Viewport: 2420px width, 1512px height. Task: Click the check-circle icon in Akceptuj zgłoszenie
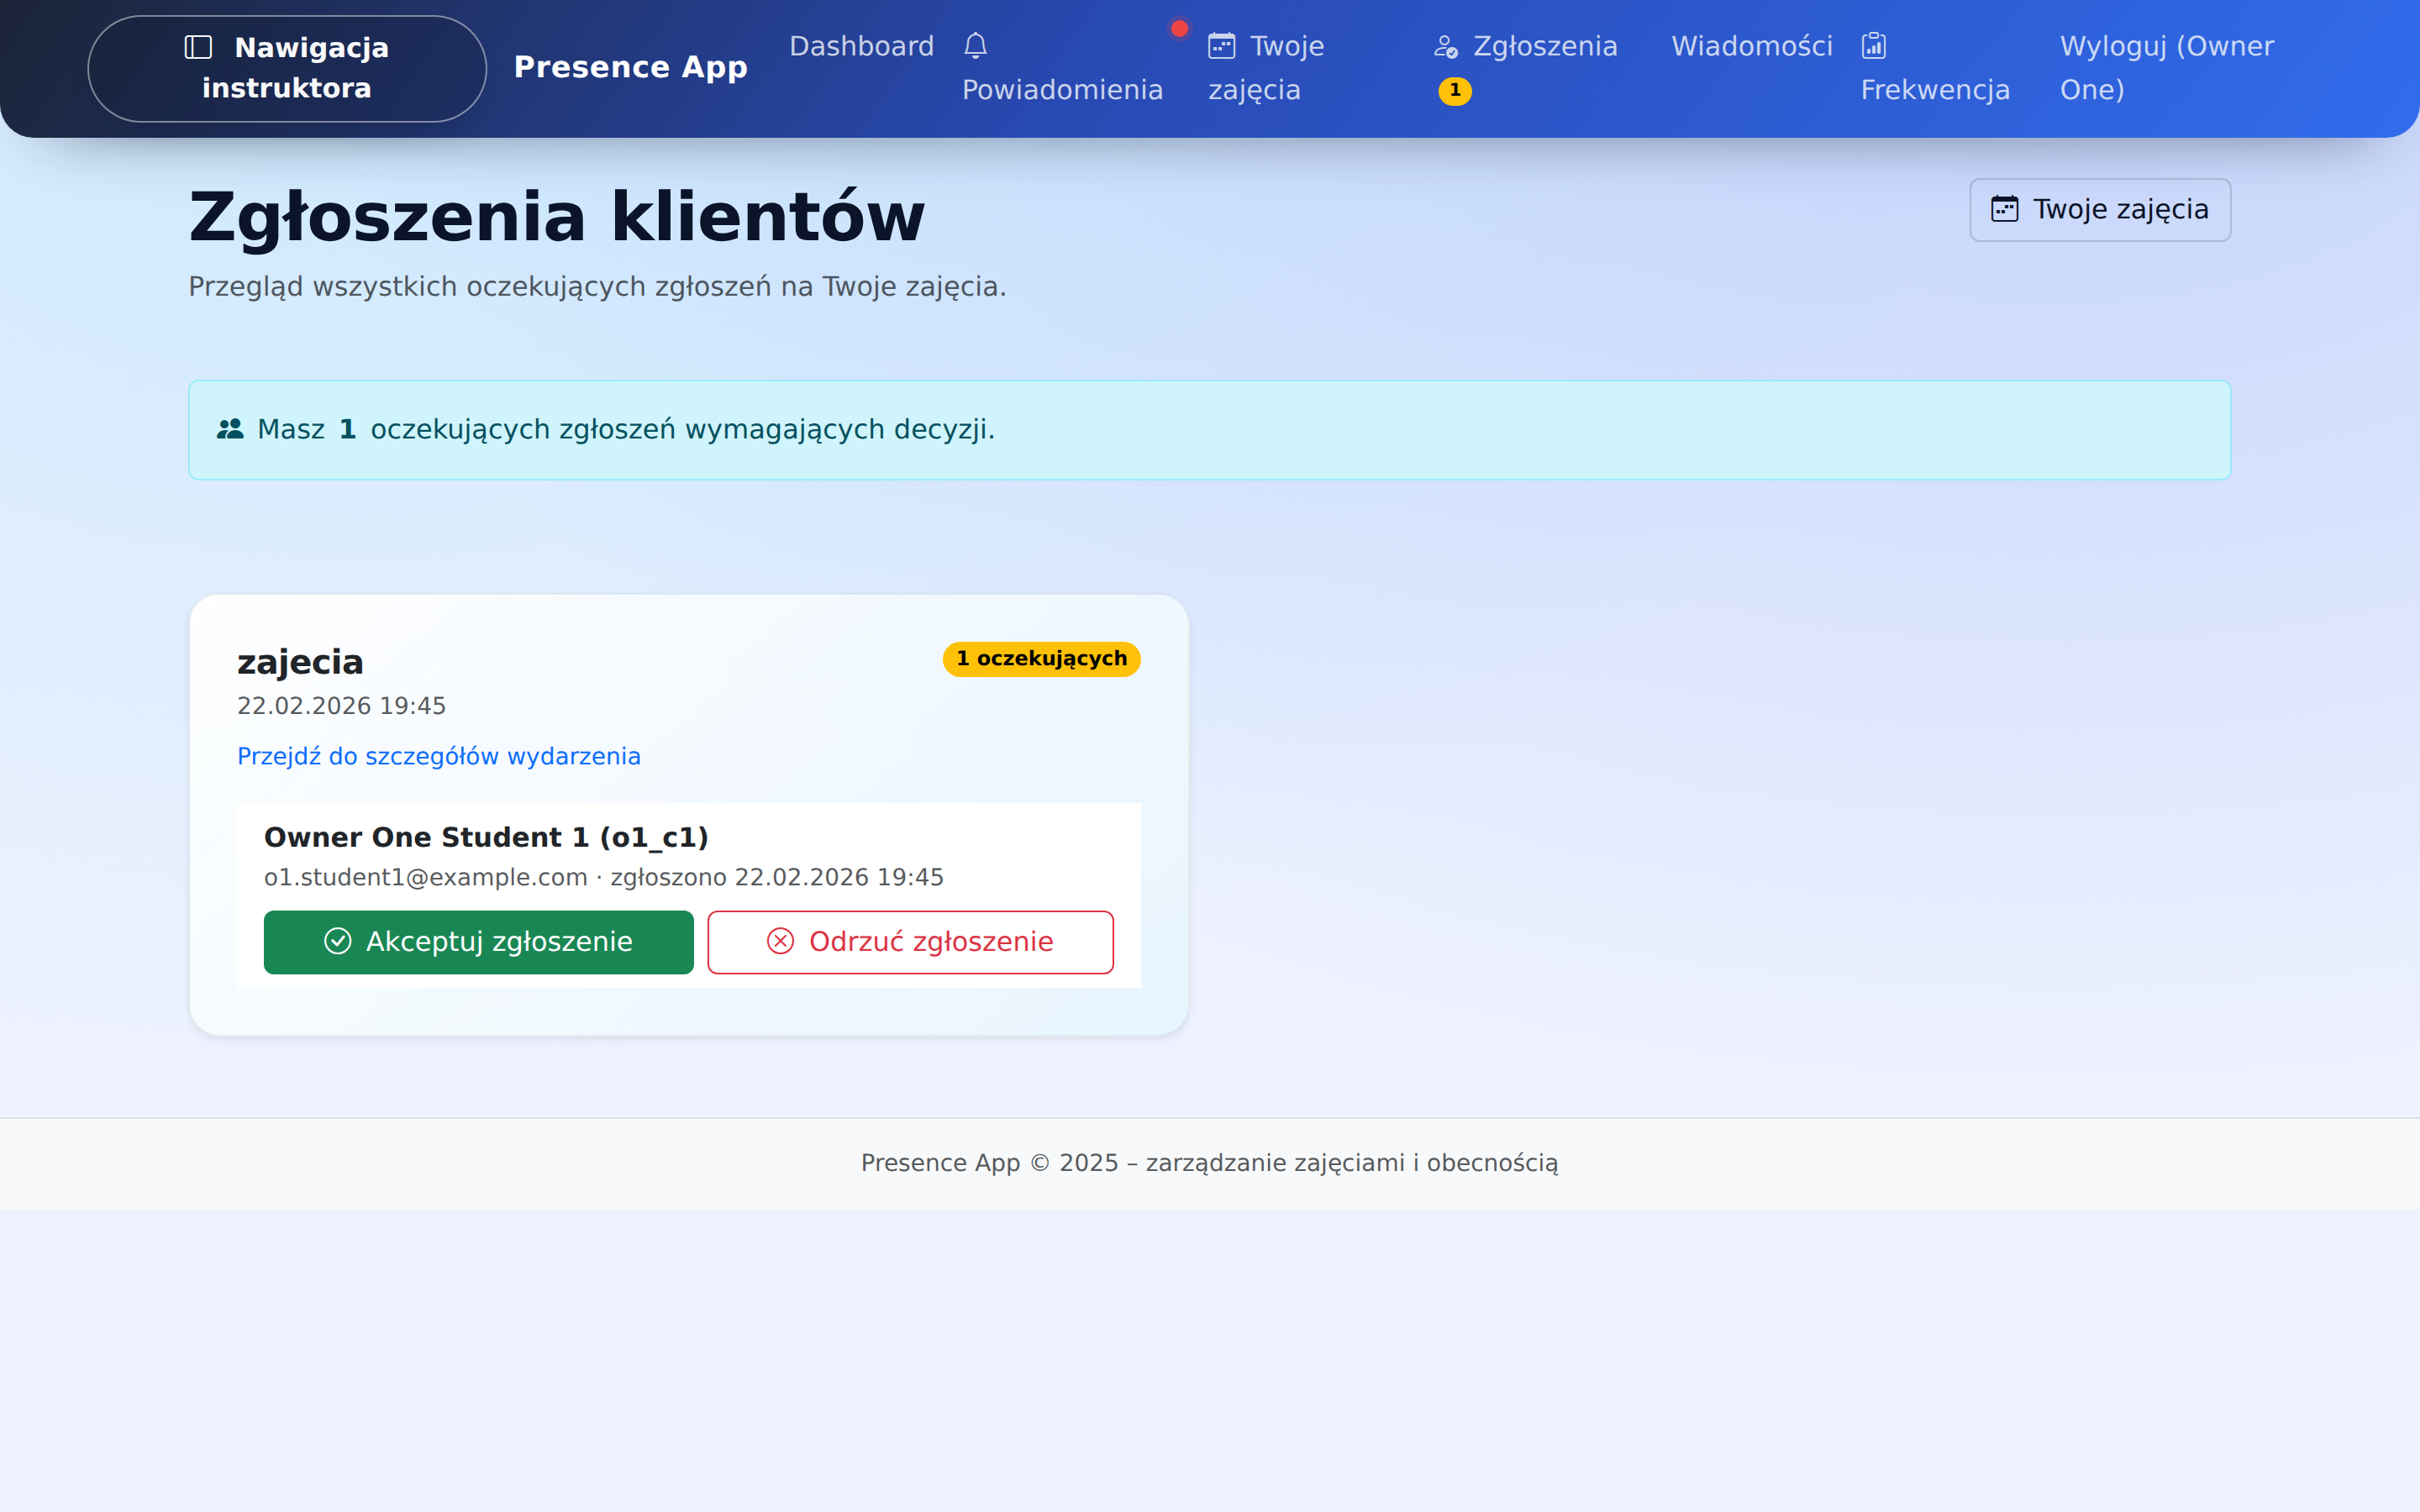[x=338, y=942]
